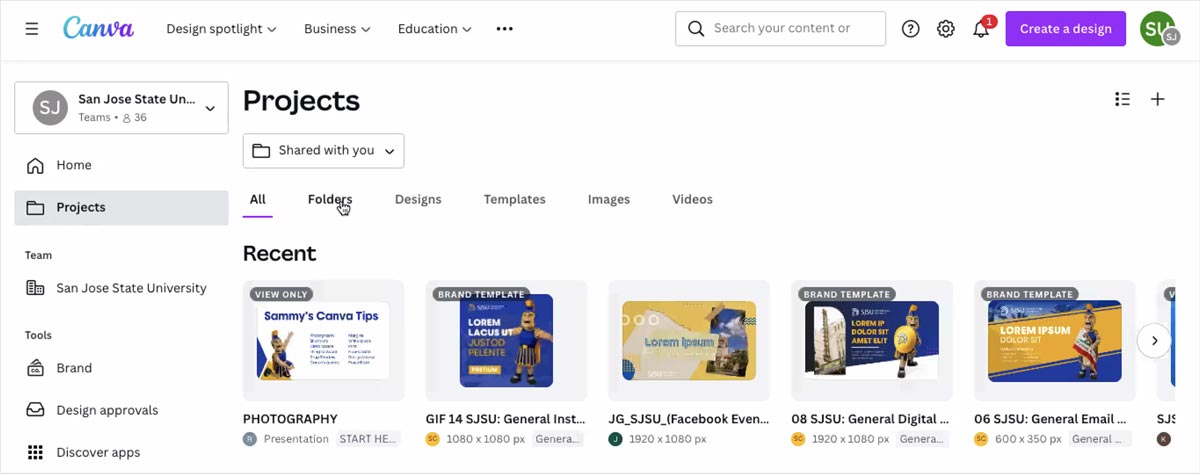Open the hamburger main menu
This screenshot has width=1200, height=474.
[x=32, y=29]
